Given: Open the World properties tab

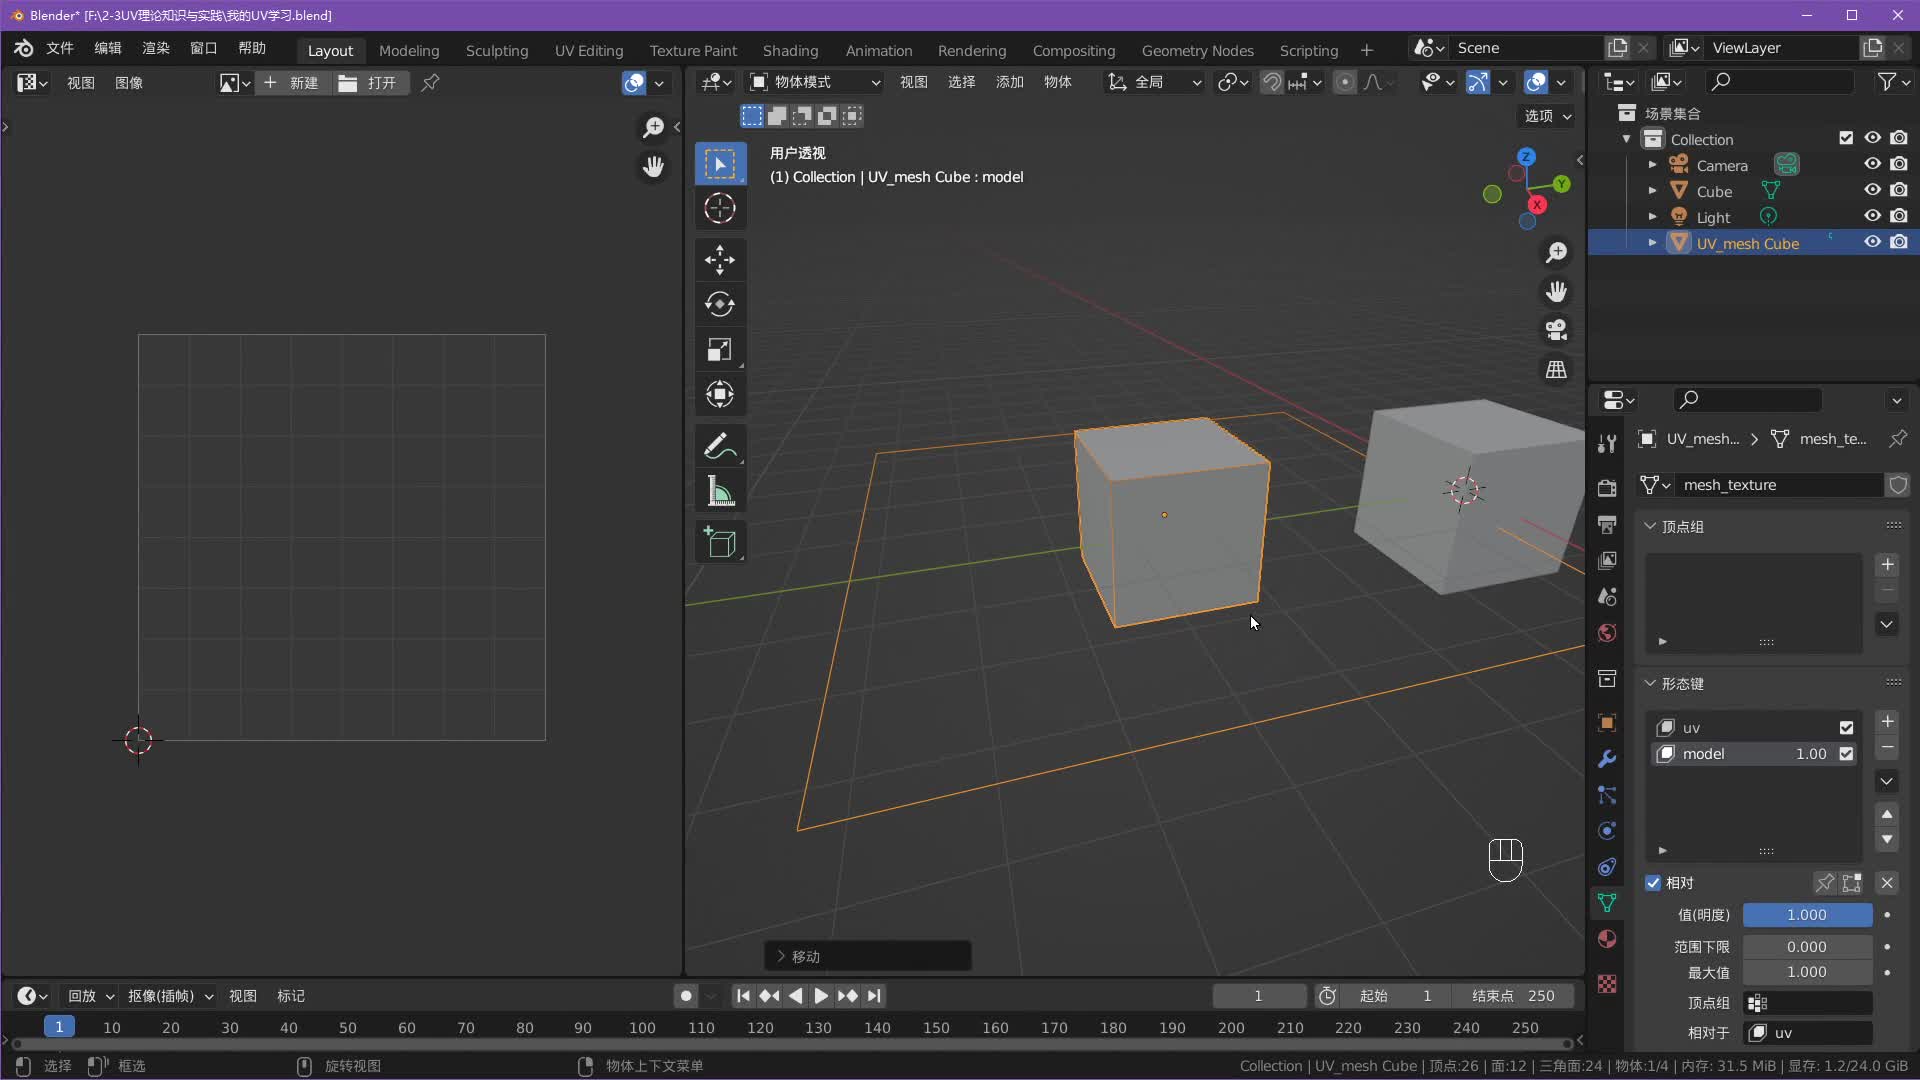Looking at the screenshot, I should [1607, 633].
